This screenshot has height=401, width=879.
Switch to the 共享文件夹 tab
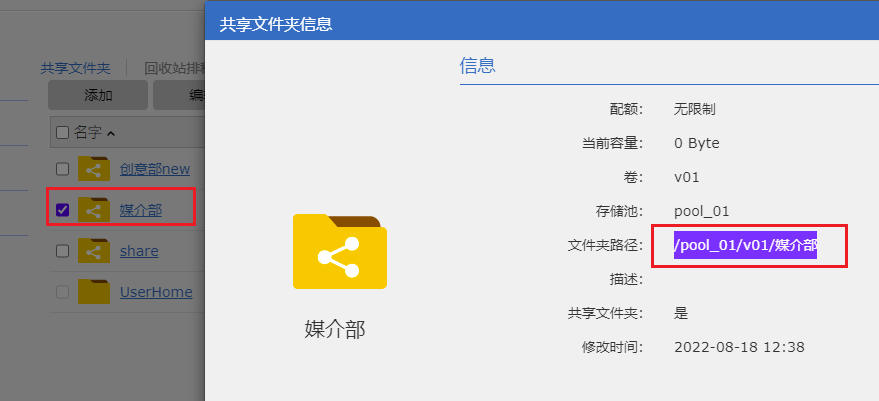[75, 68]
